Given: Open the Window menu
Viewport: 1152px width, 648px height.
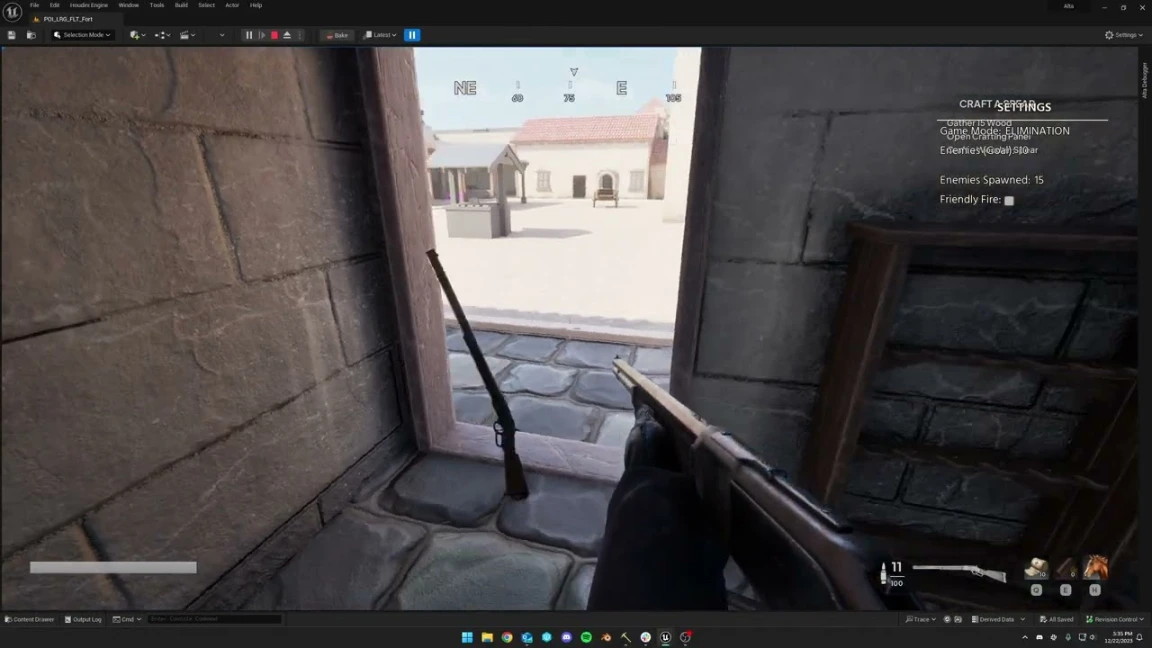Looking at the screenshot, I should pyautogui.click(x=129, y=5).
